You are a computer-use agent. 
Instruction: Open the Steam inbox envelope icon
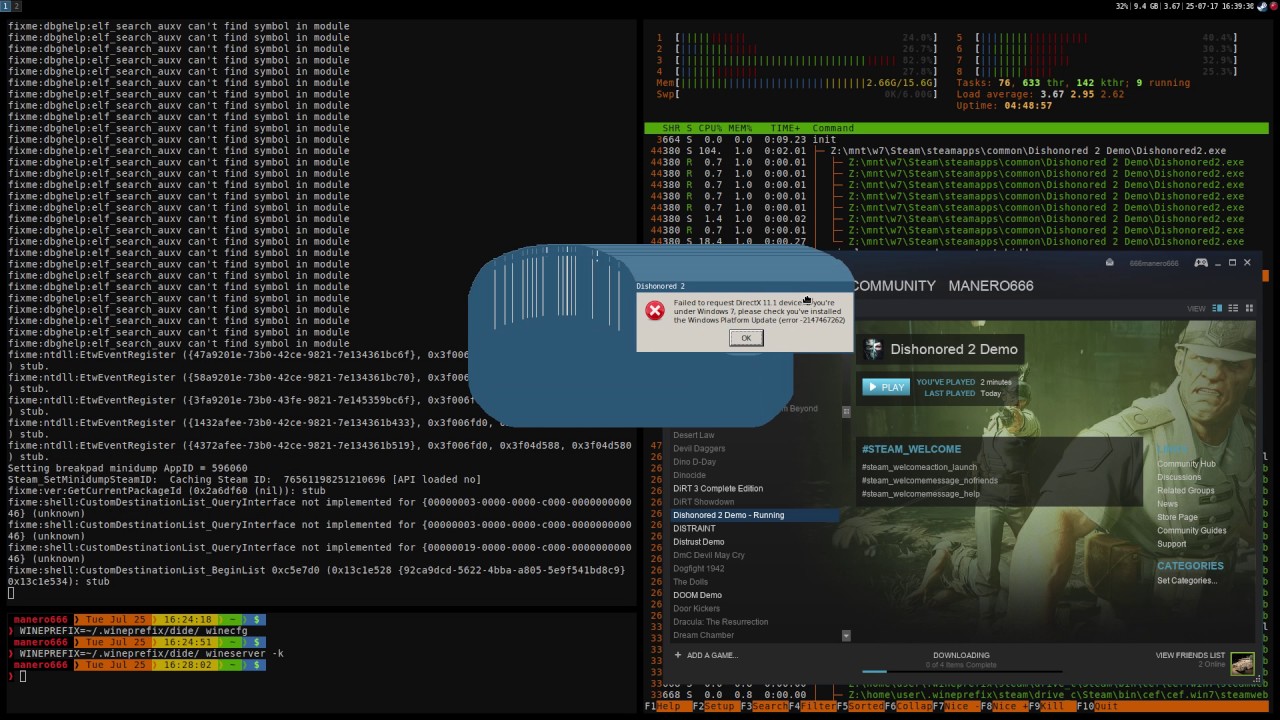(1109, 263)
